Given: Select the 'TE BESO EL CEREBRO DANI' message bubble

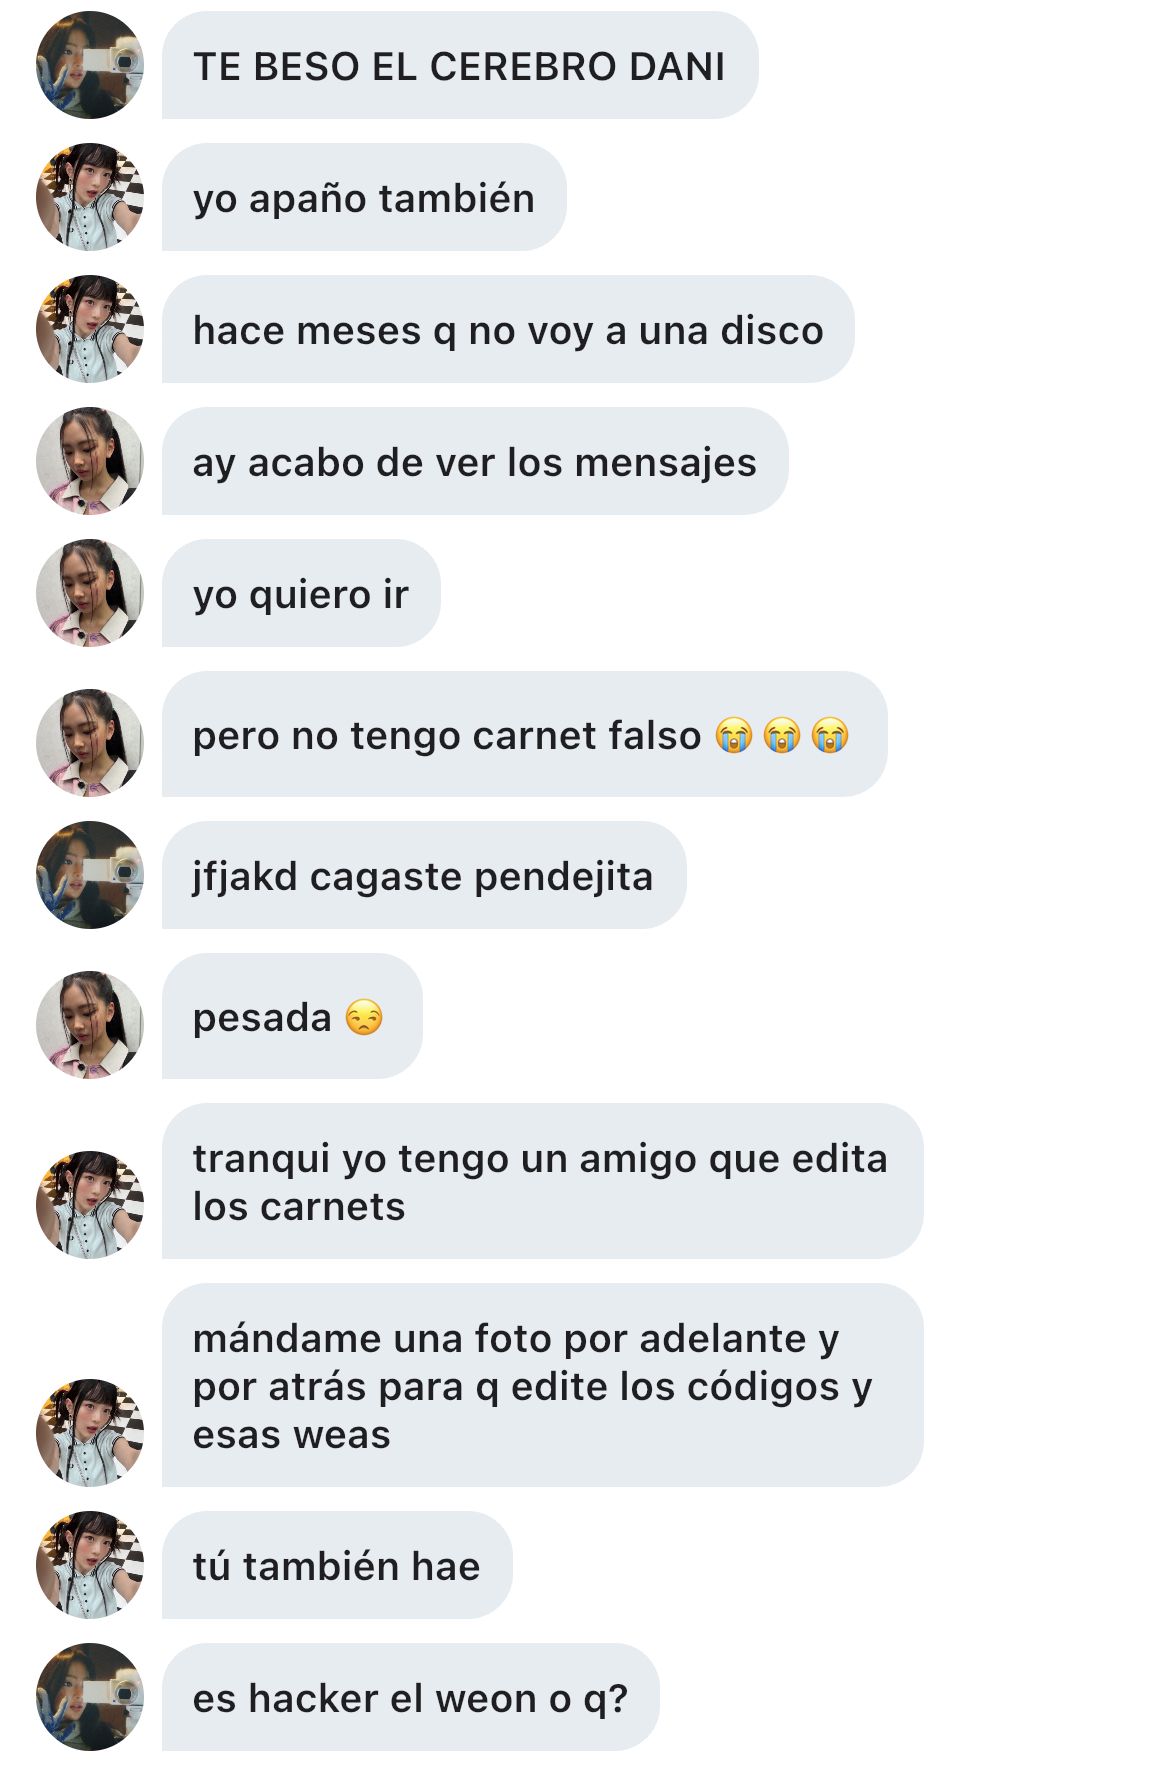Looking at the screenshot, I should tap(460, 65).
